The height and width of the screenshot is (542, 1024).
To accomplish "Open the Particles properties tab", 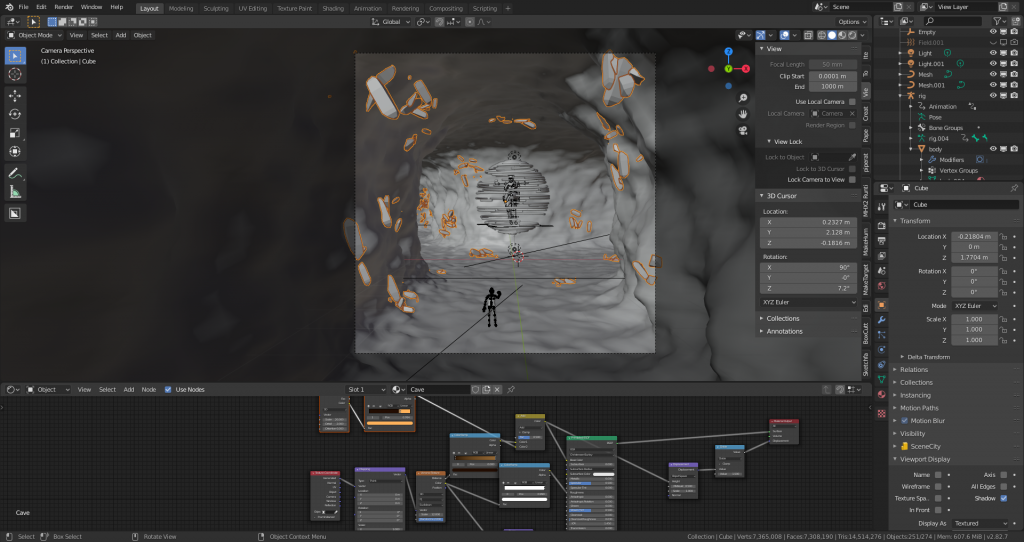I will pyautogui.click(x=882, y=334).
